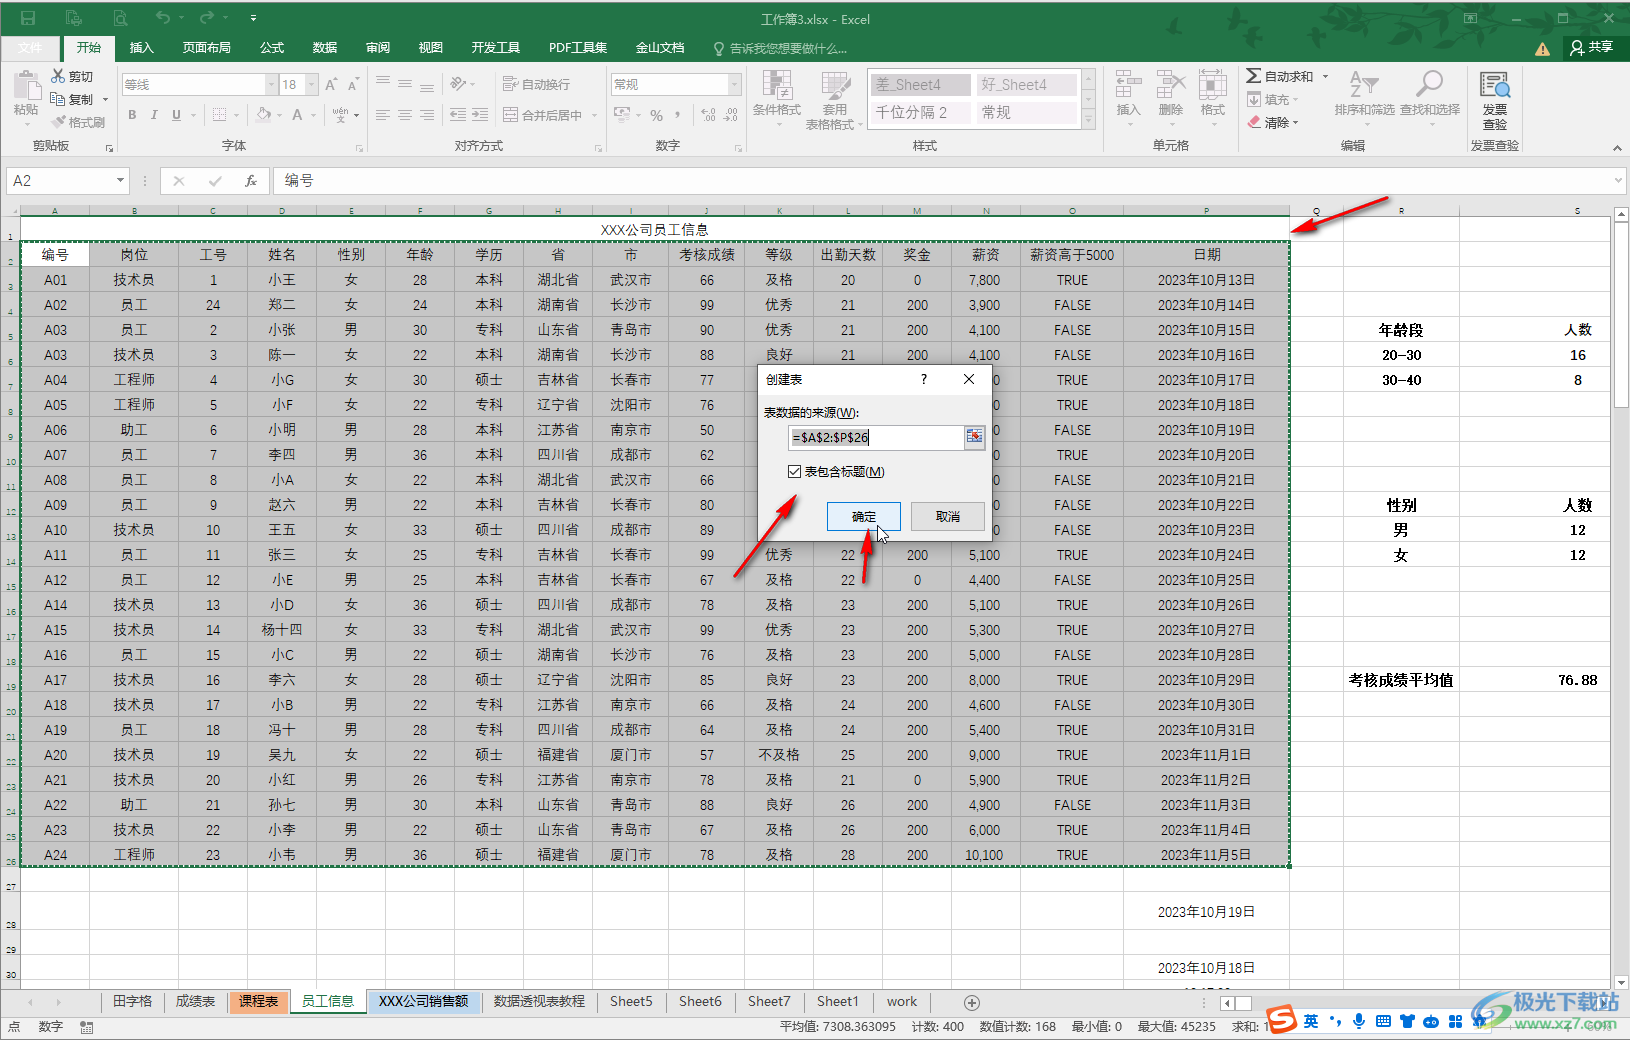
Task: Click the 确定 button in 创建表 dialog
Action: (864, 517)
